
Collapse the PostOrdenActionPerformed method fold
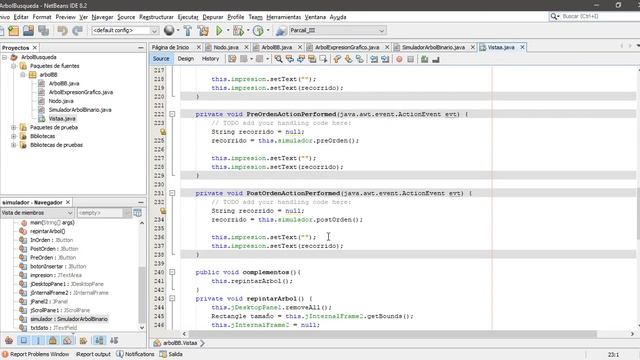click(x=172, y=193)
